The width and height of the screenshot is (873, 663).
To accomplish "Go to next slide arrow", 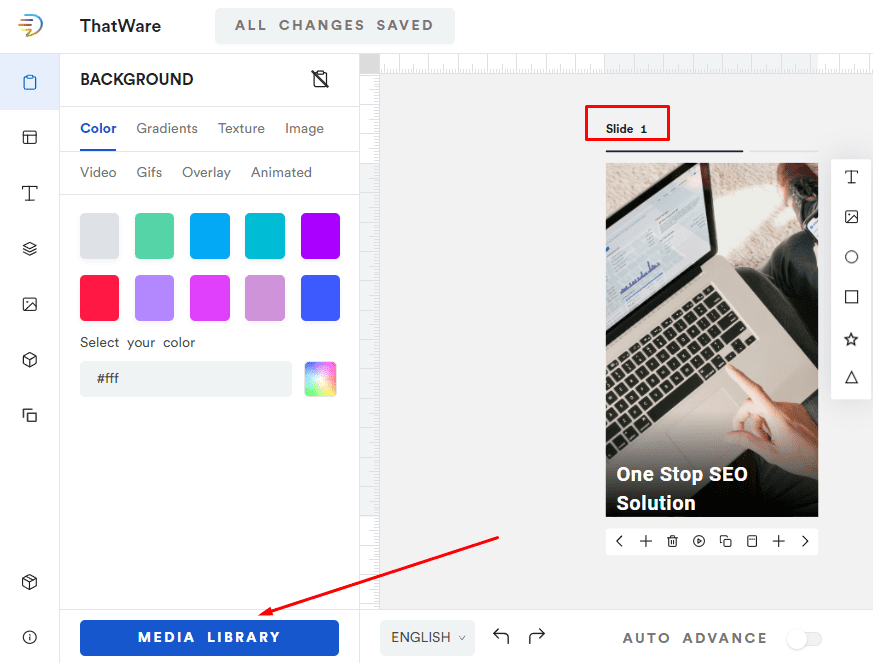I will pos(805,541).
